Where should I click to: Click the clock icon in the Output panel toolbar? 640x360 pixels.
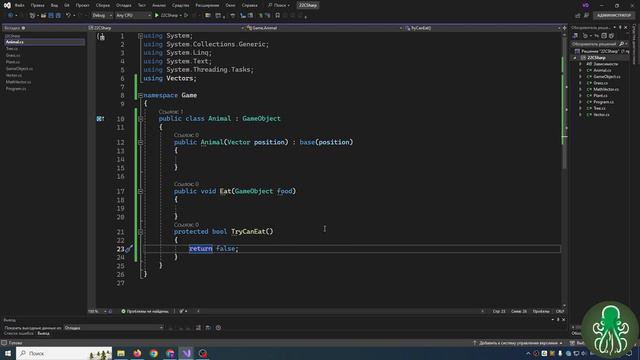(218, 328)
